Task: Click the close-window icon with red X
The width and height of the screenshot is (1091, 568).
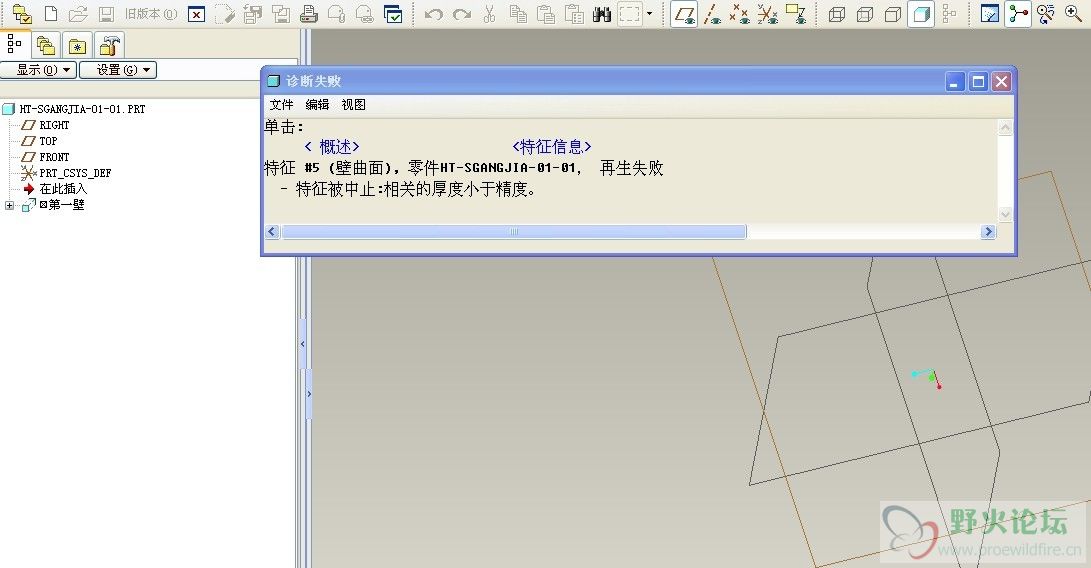Action: [197, 14]
